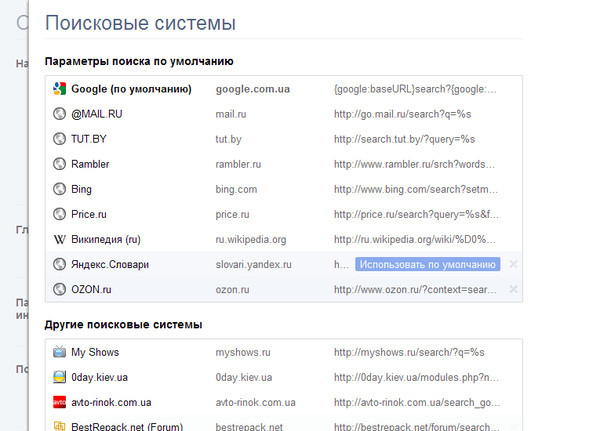Click the bestrepack.net keyword
Viewport: 600px width, 431px height.
pyautogui.click(x=249, y=427)
